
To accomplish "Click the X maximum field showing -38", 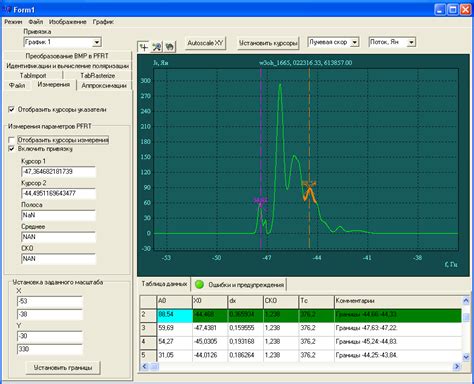I will [50, 314].
